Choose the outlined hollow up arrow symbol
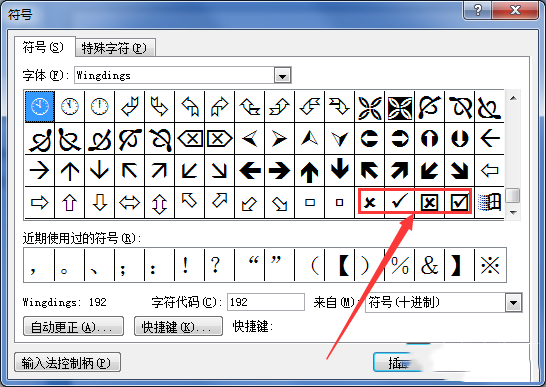546x387 pixels. (x=70, y=203)
